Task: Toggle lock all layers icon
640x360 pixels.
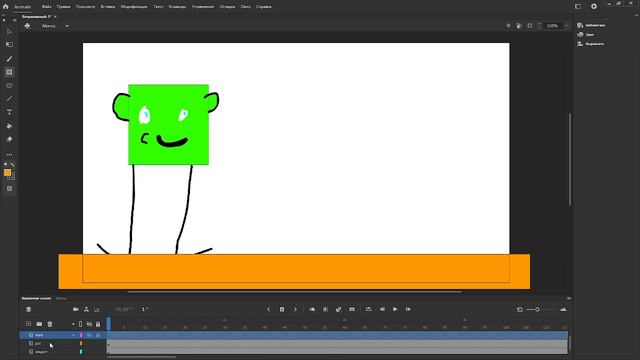Action: point(98,324)
